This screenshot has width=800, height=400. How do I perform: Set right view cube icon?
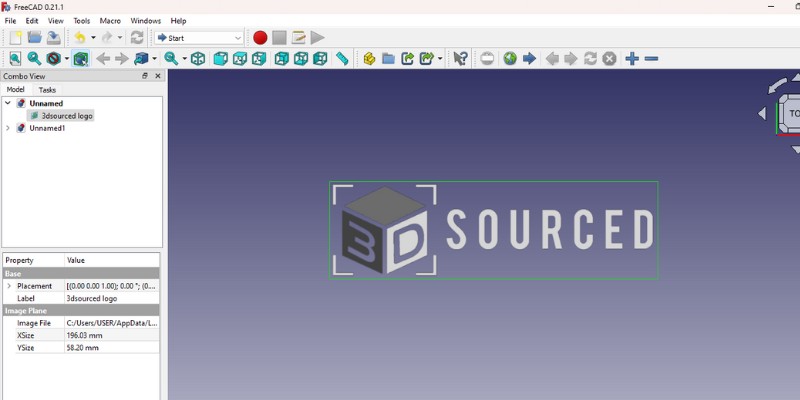(x=259, y=59)
